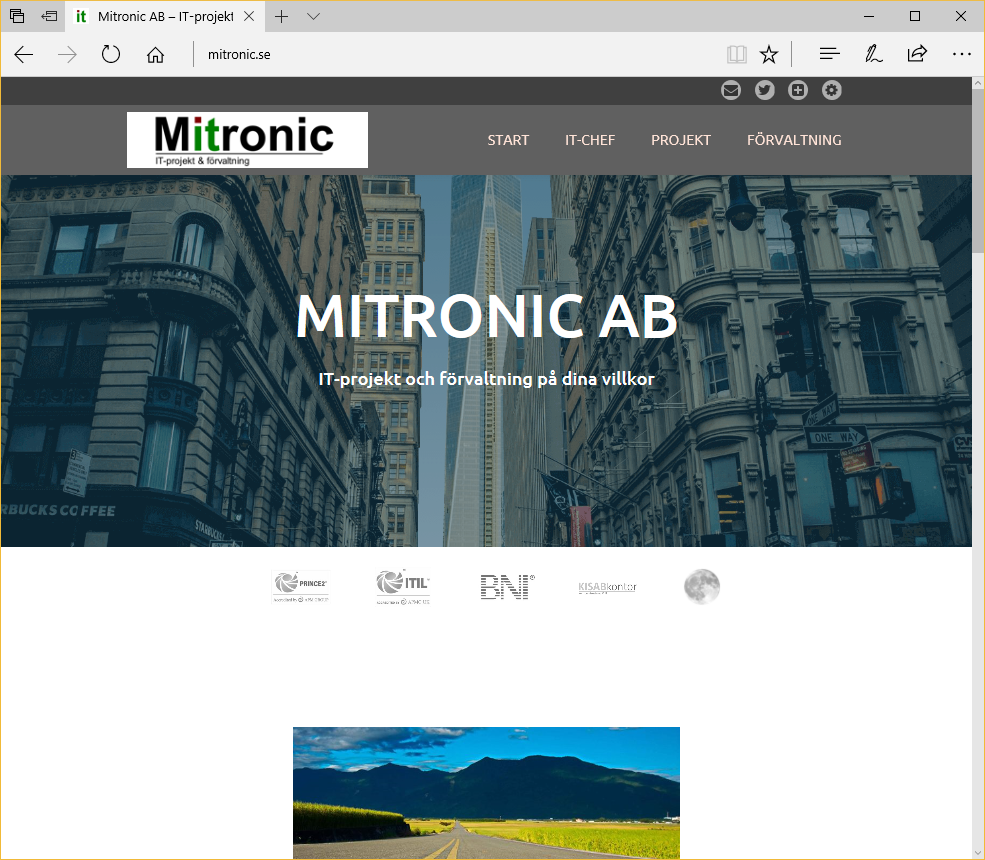
Task: Open the Share icon in toolbar
Action: [x=917, y=54]
